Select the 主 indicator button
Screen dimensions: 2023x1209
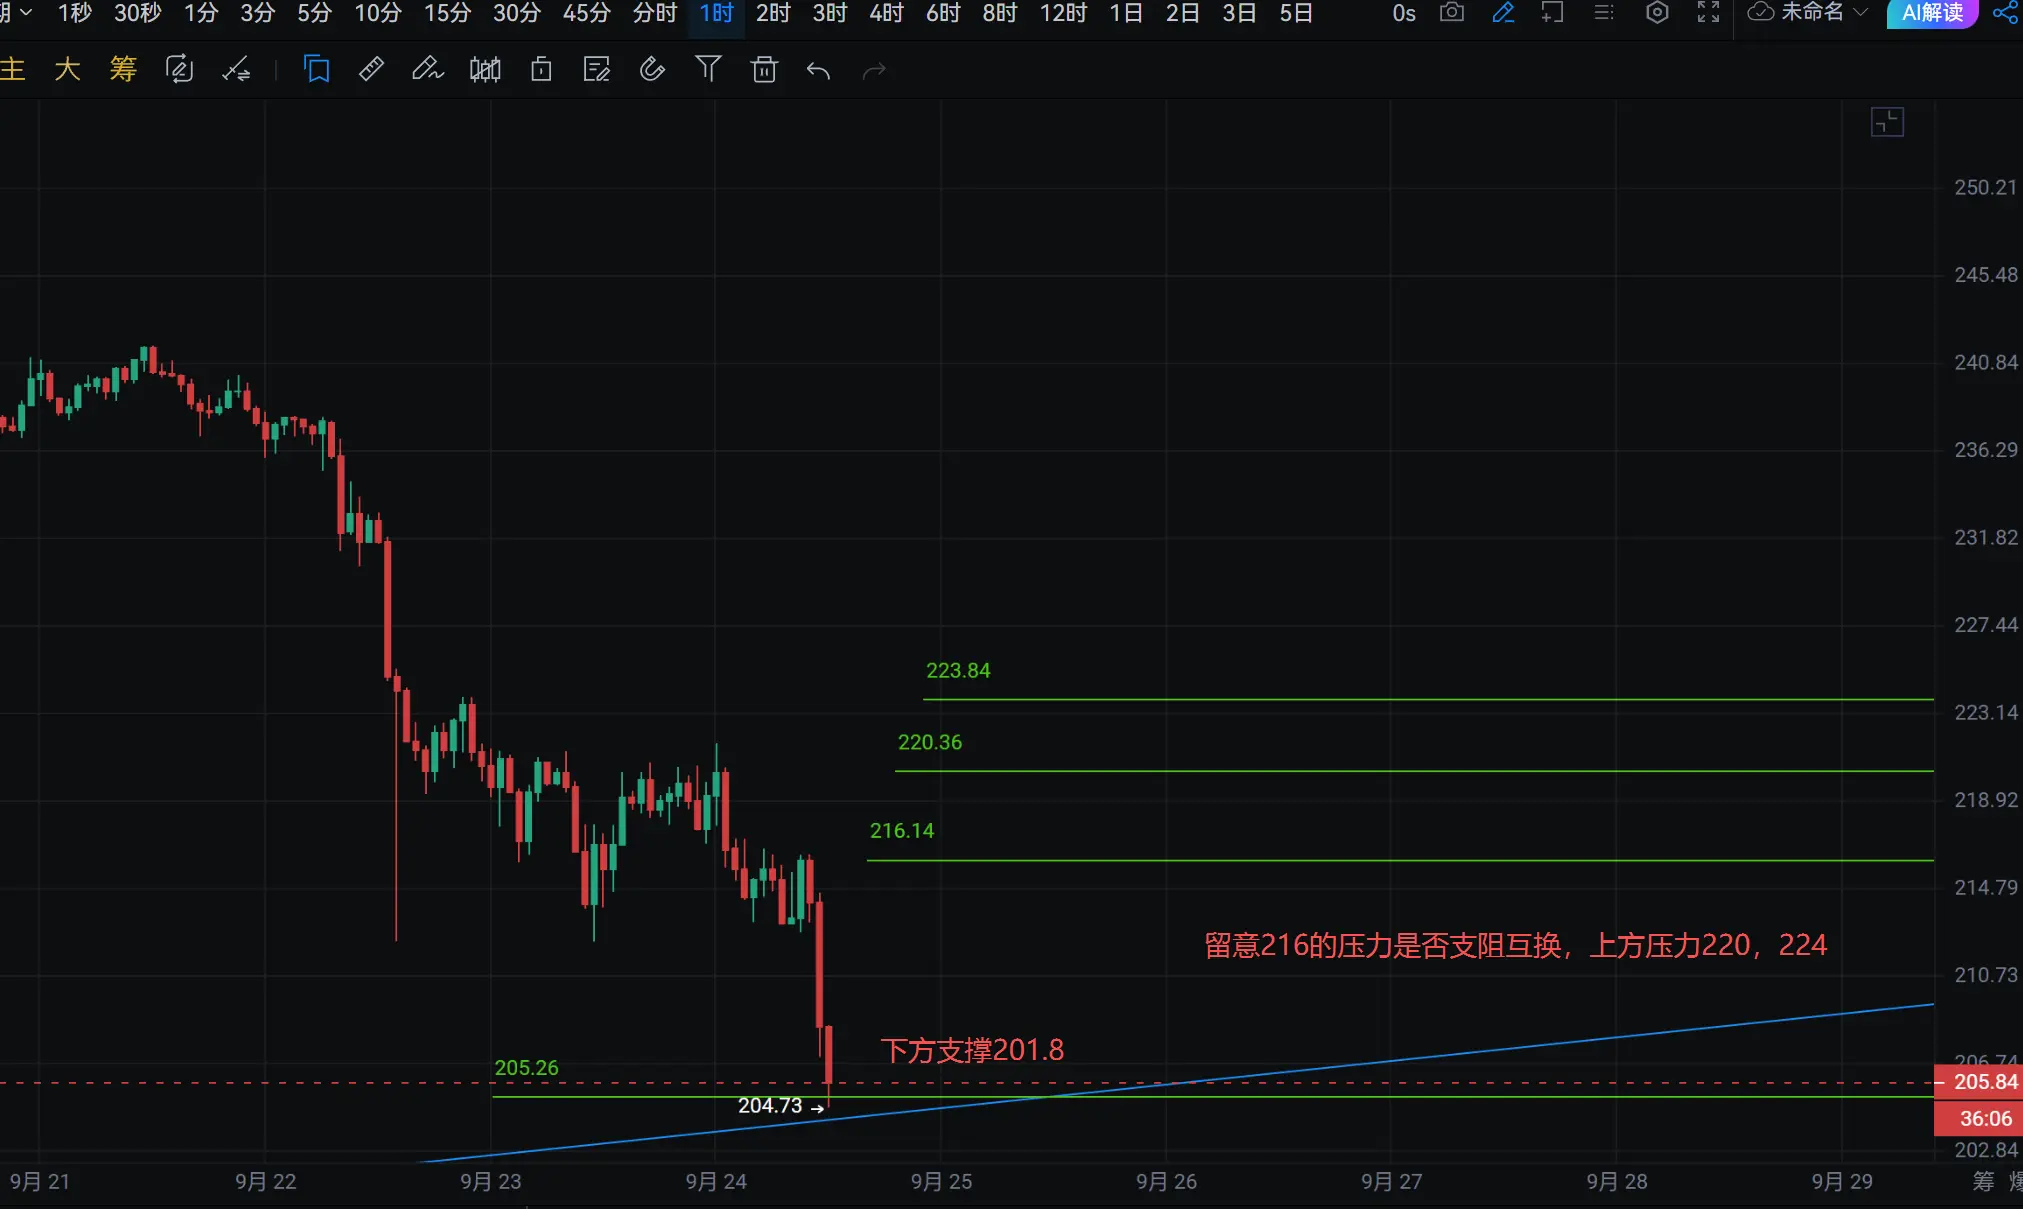tap(12, 69)
